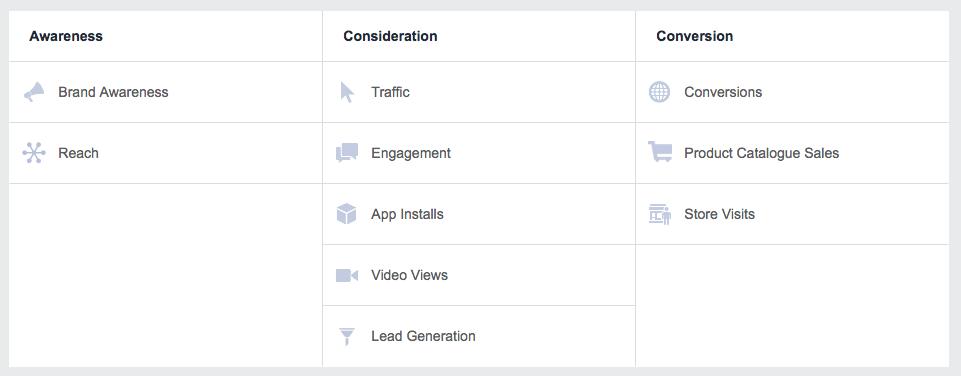
Task: Choose the Reach objective label
Action: [x=78, y=153]
